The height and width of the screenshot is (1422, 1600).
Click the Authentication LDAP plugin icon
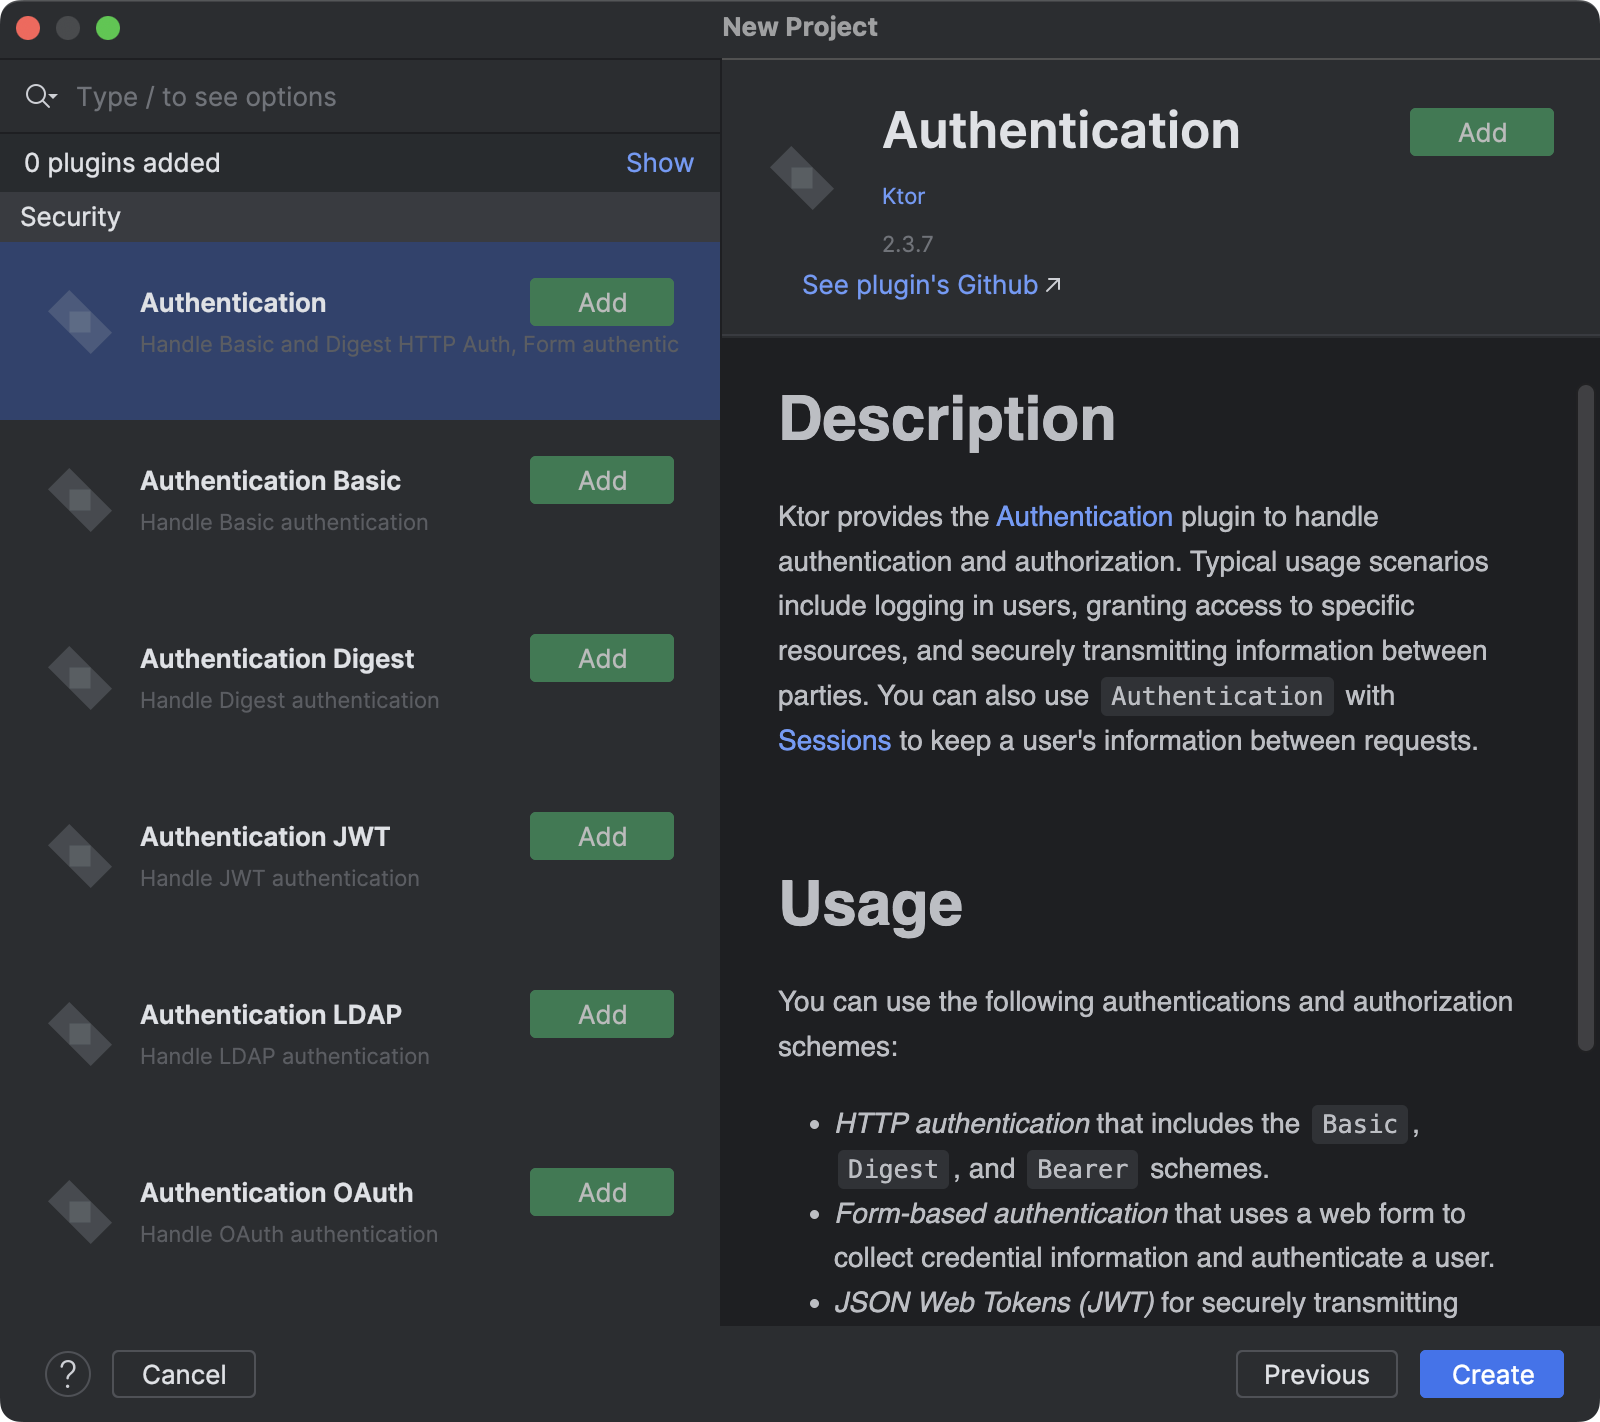point(80,1033)
